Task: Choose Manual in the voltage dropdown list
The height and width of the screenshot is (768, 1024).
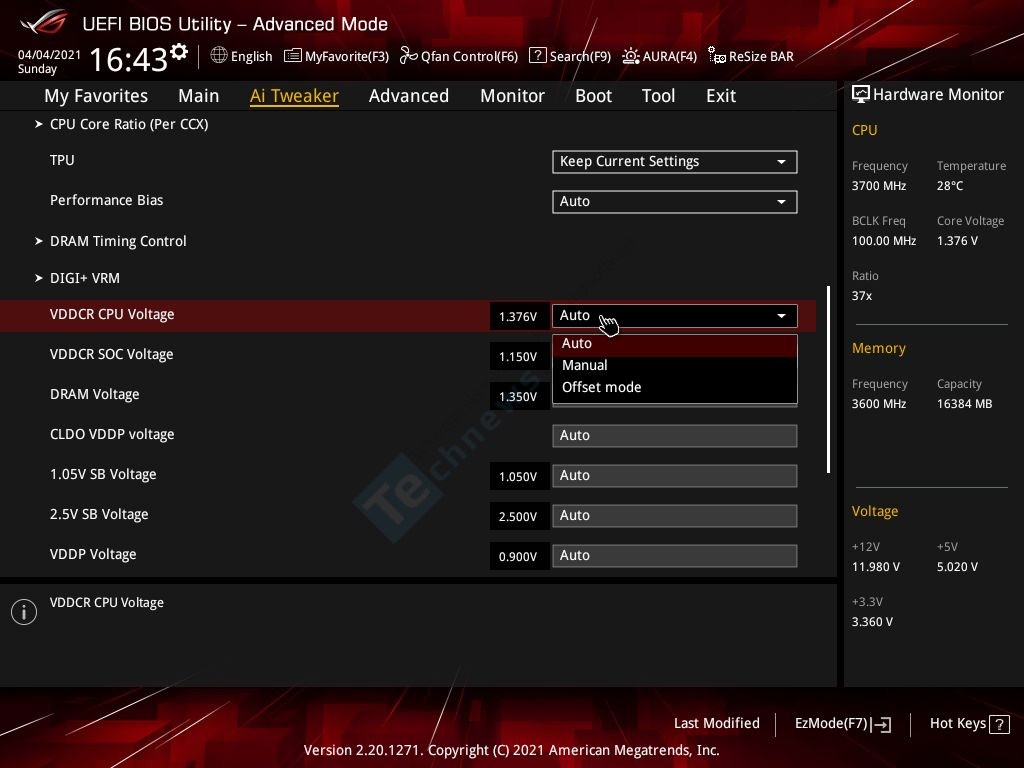Action: tap(675, 366)
